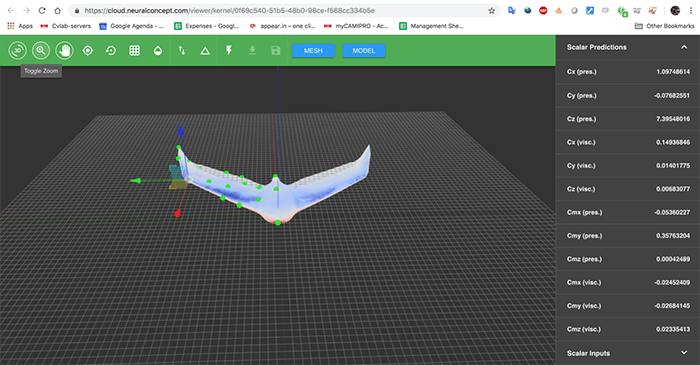This screenshot has height=365, width=700.
Task: Click the lightning bolt run icon
Action: point(229,50)
